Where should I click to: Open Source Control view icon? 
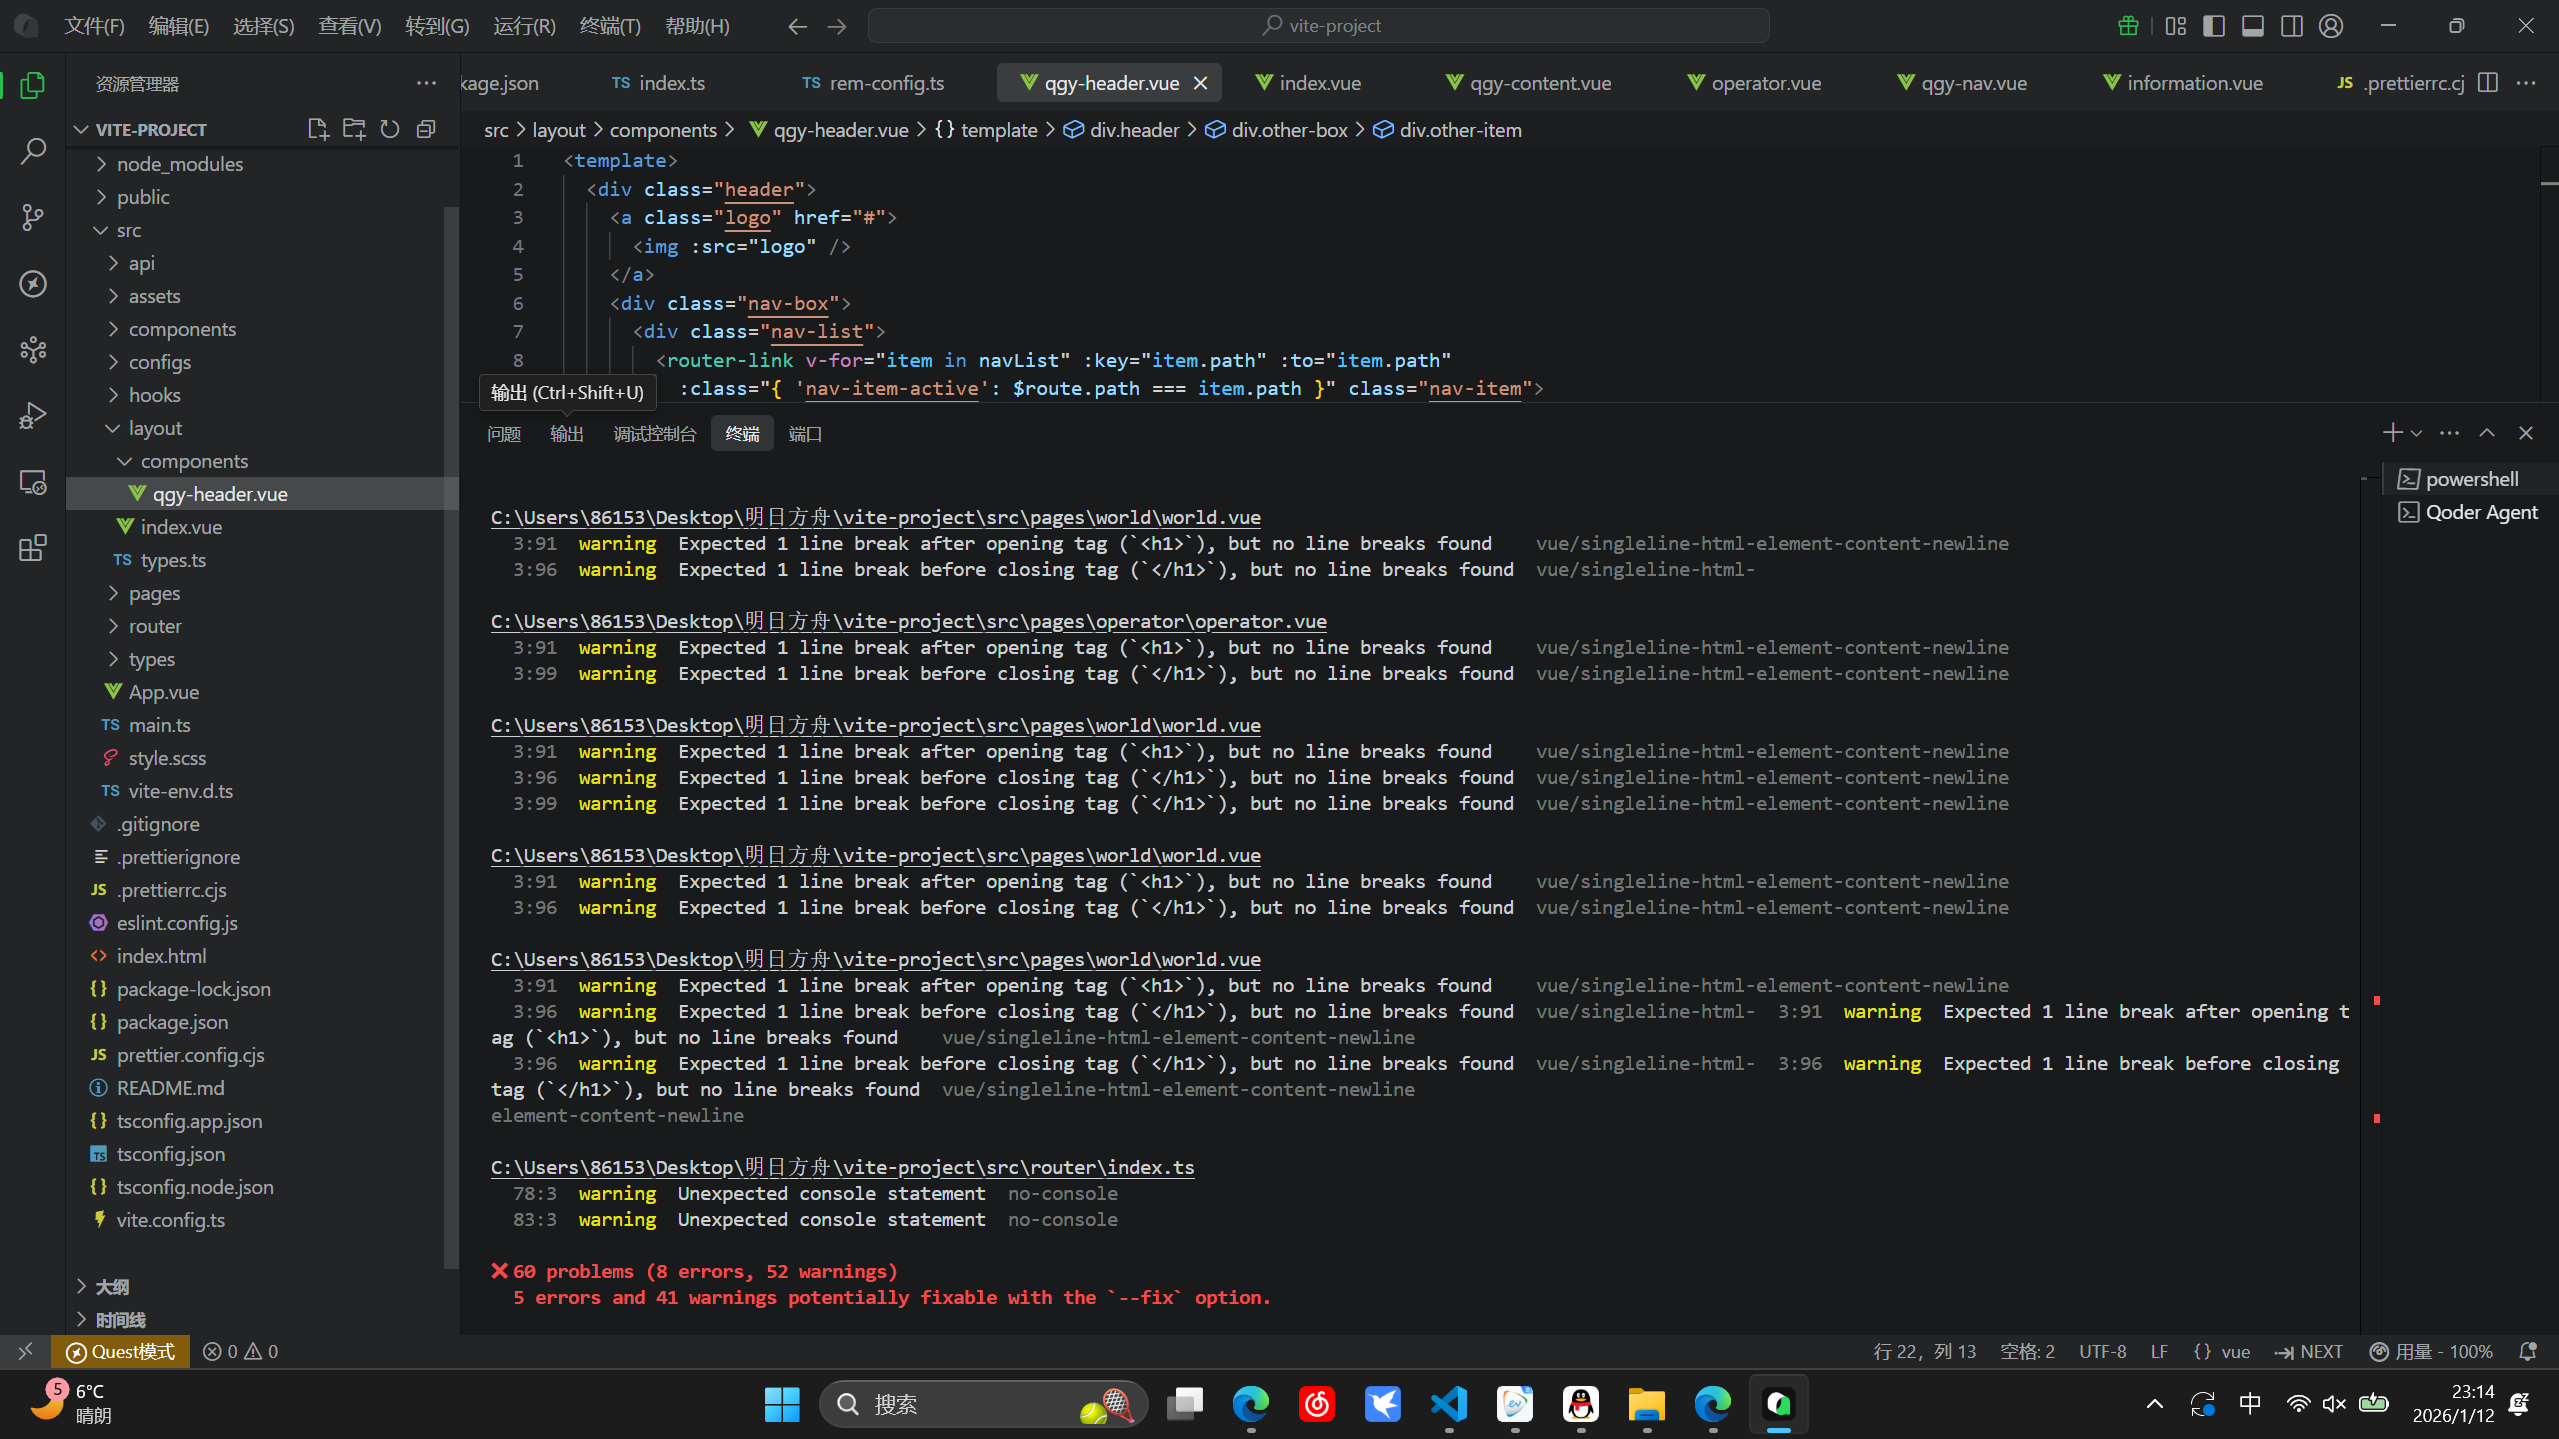coord(33,217)
